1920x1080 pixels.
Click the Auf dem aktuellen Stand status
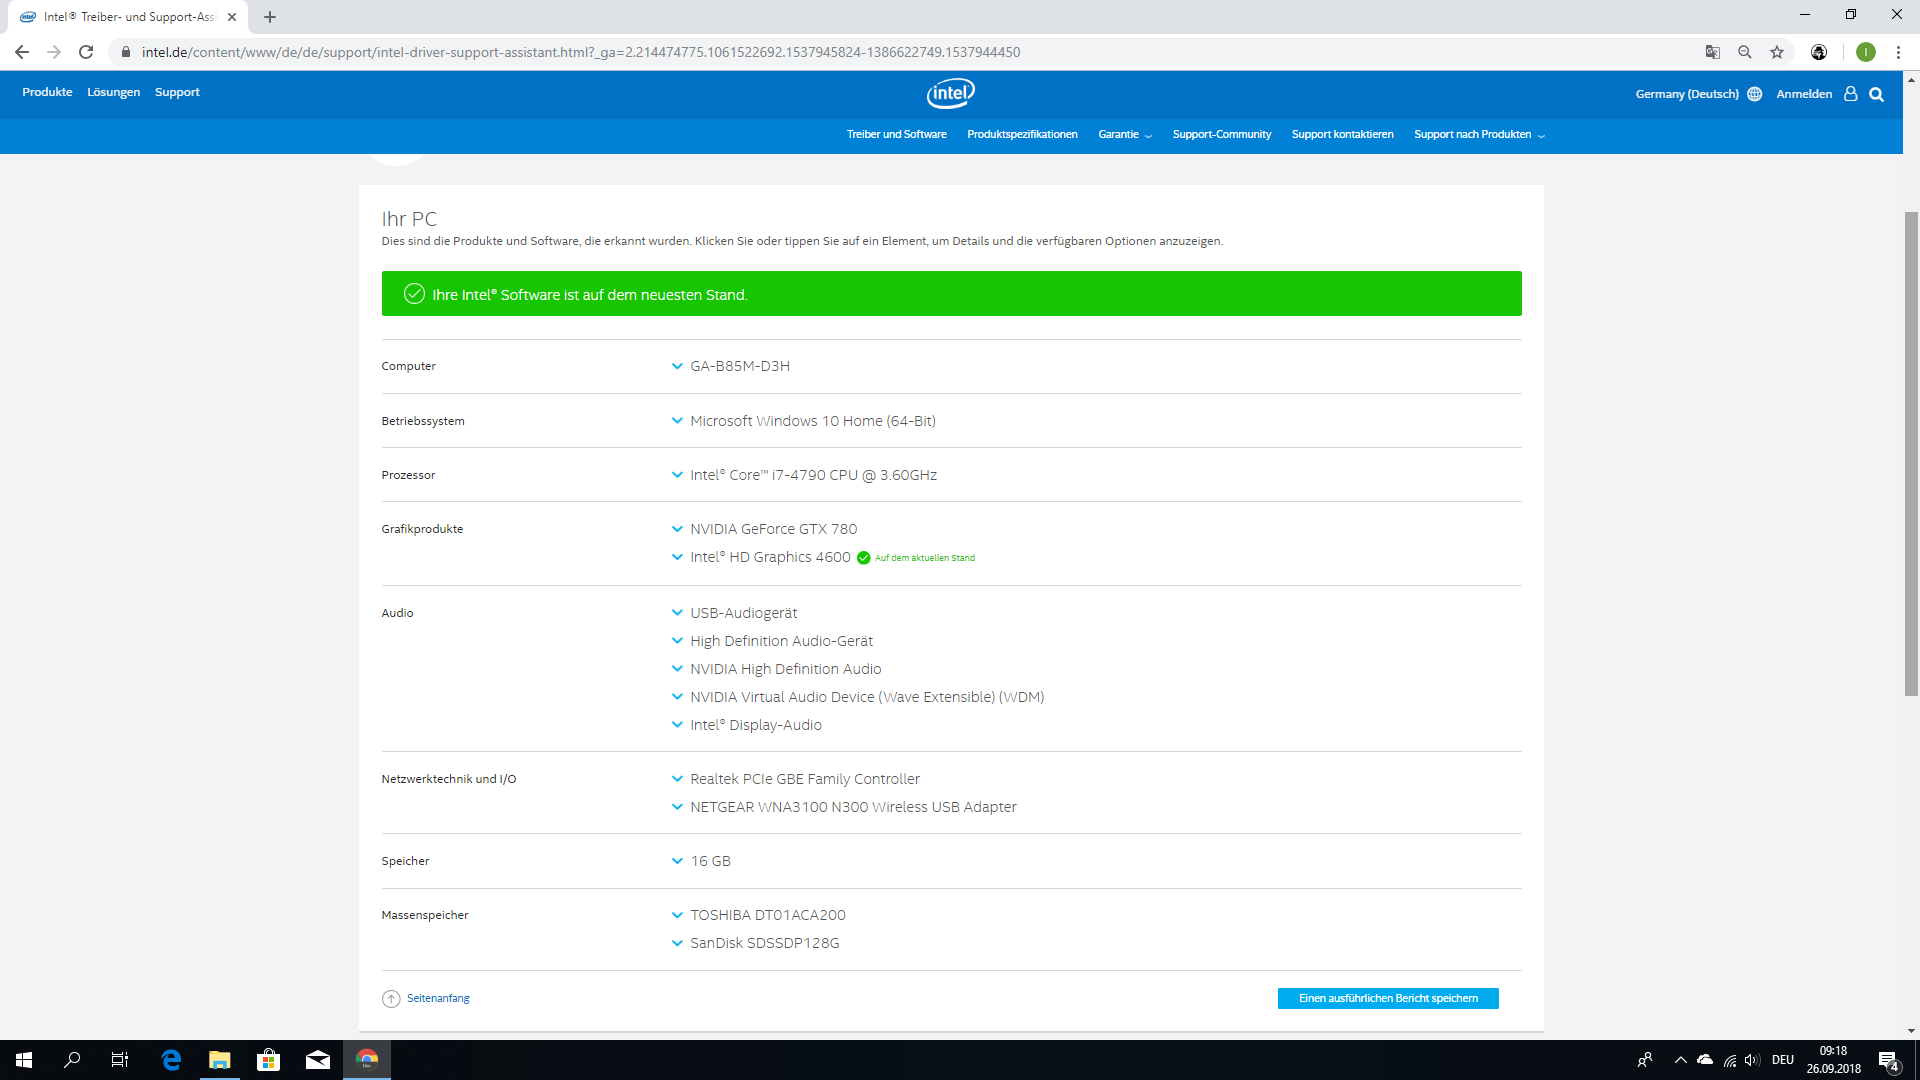point(924,558)
